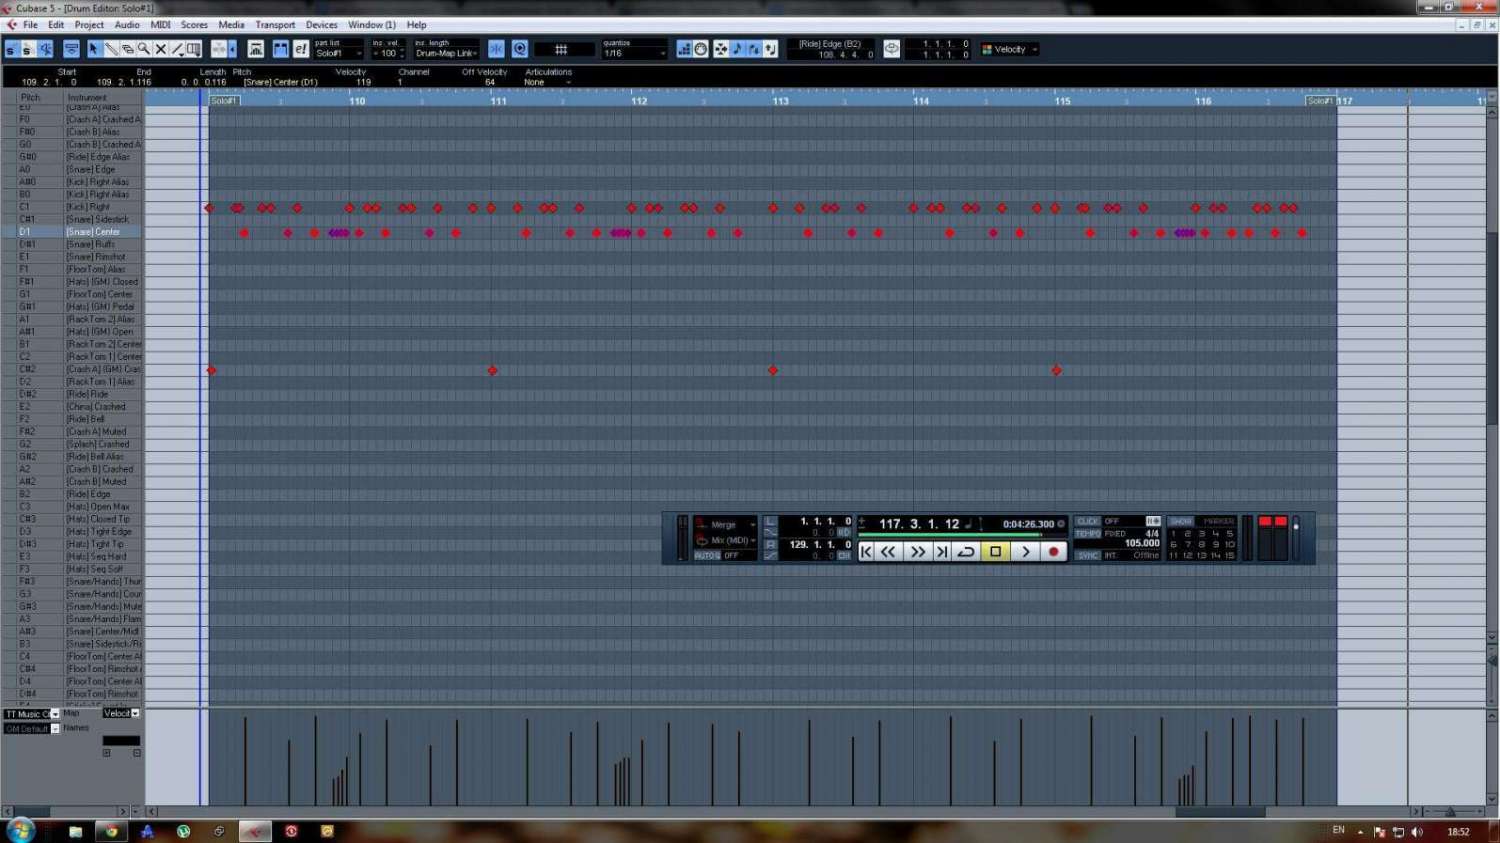This screenshot has height=843, width=1500.
Task: Click the TEMPO button in transport panel
Action: [1087, 533]
